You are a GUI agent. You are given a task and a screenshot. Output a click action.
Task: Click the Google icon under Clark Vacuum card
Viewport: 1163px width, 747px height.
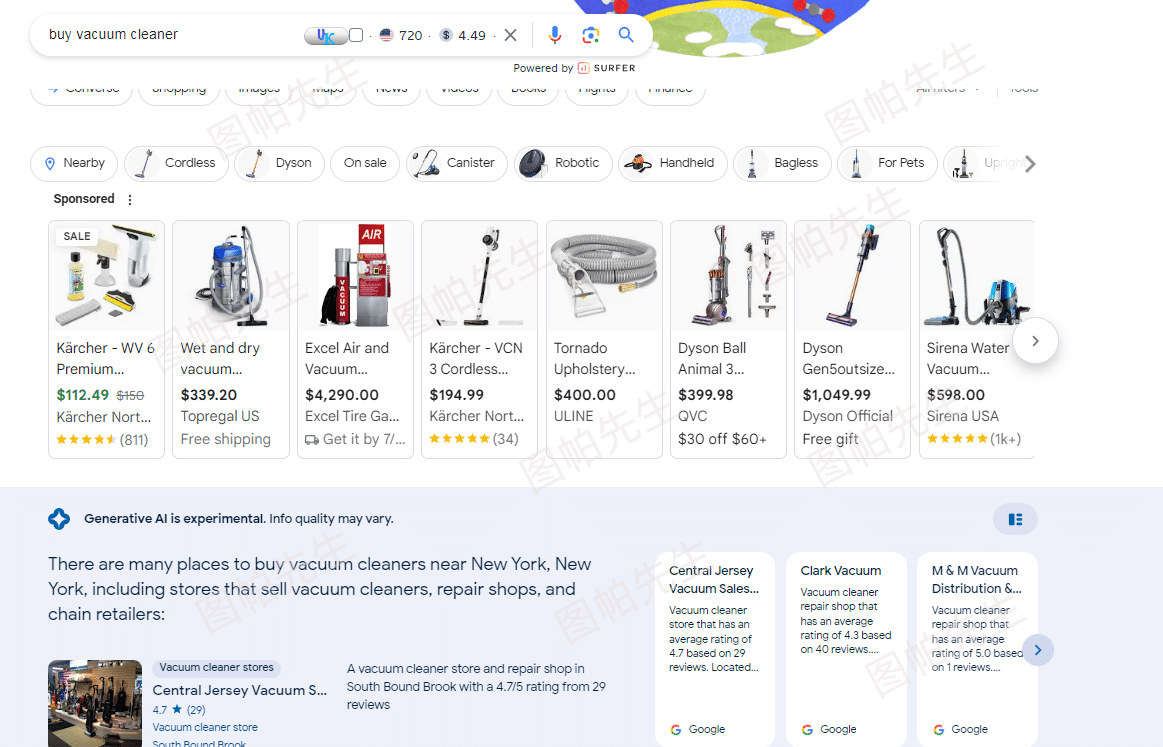click(807, 730)
